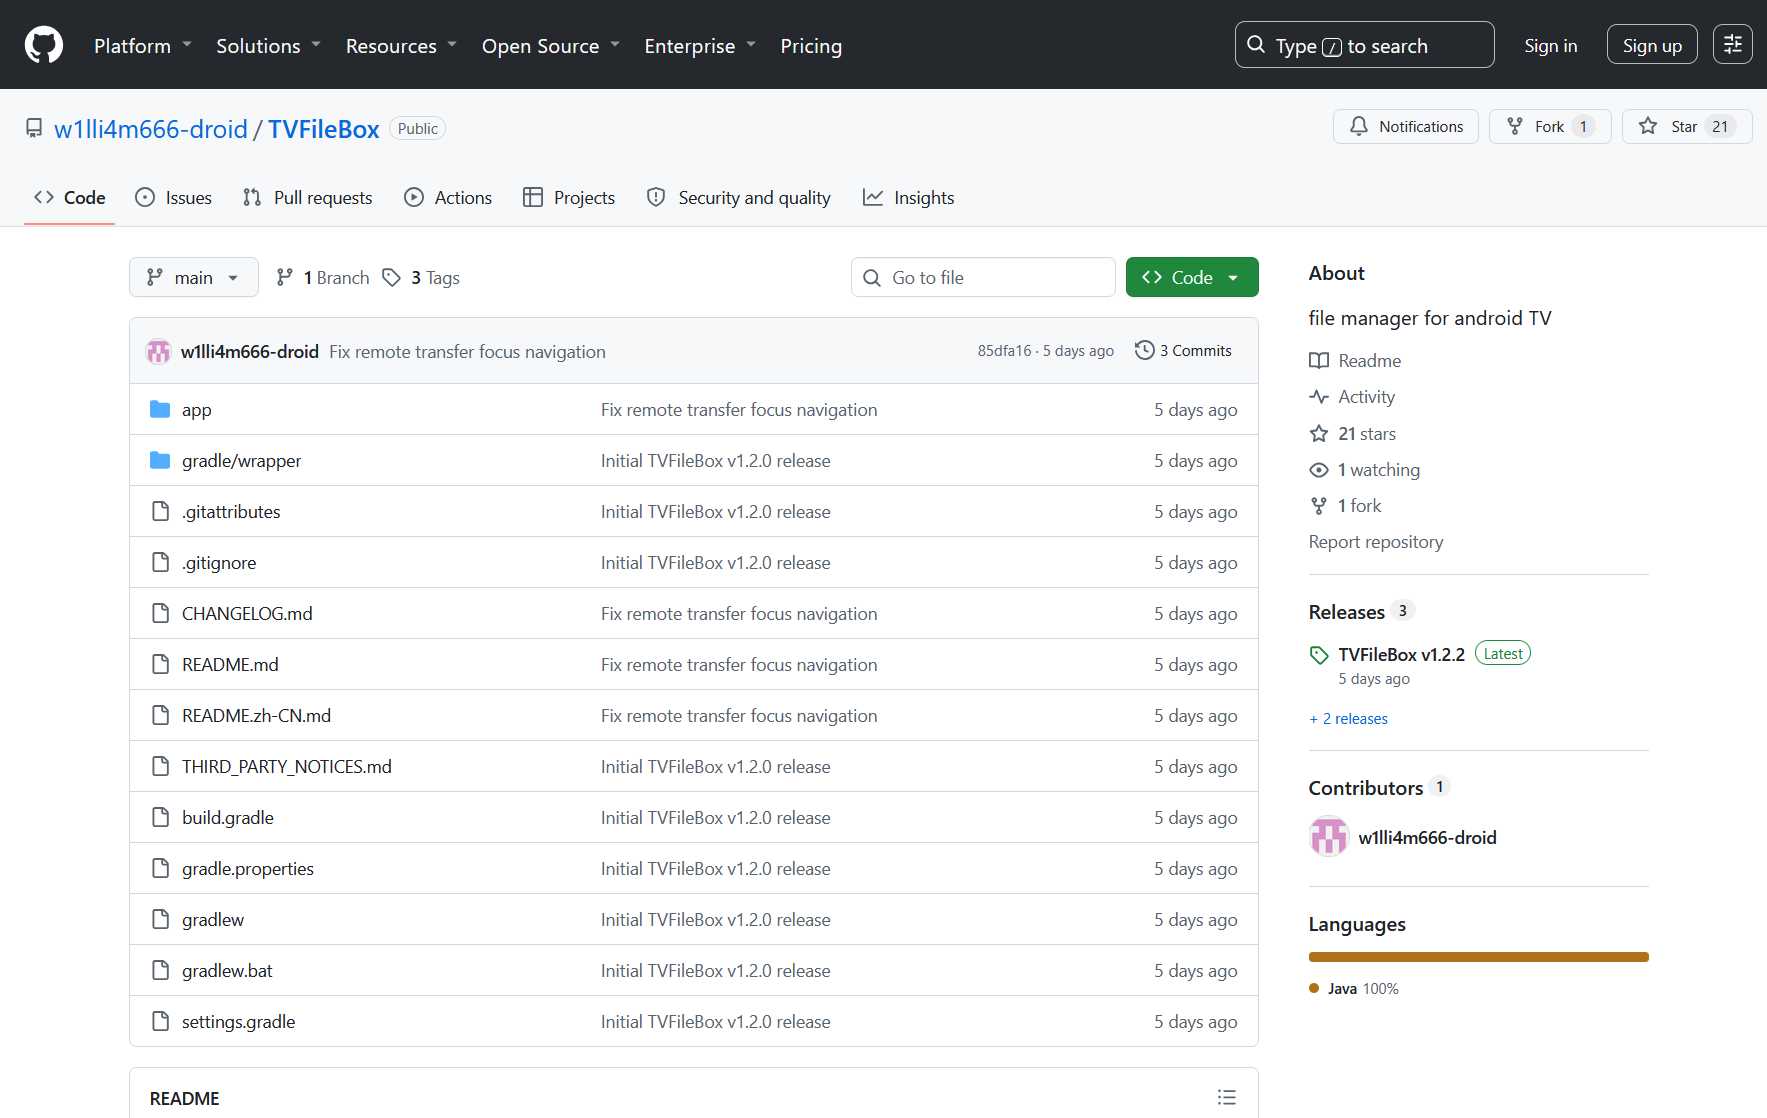Click the Readme book icon
Image resolution: width=1767 pixels, height=1118 pixels.
coord(1319,360)
